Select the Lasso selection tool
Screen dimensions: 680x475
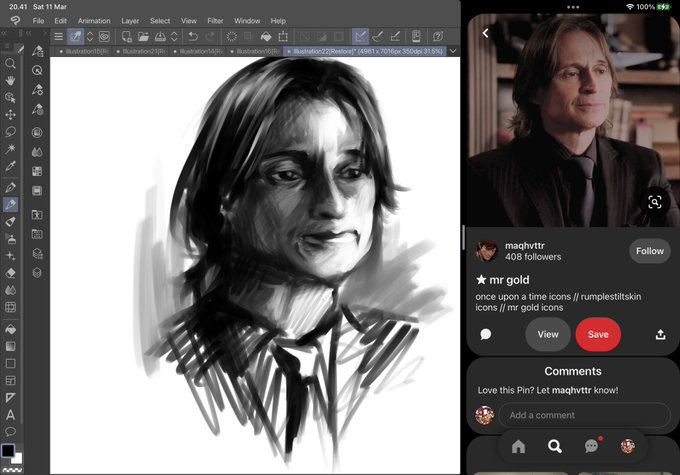pyautogui.click(x=10, y=132)
